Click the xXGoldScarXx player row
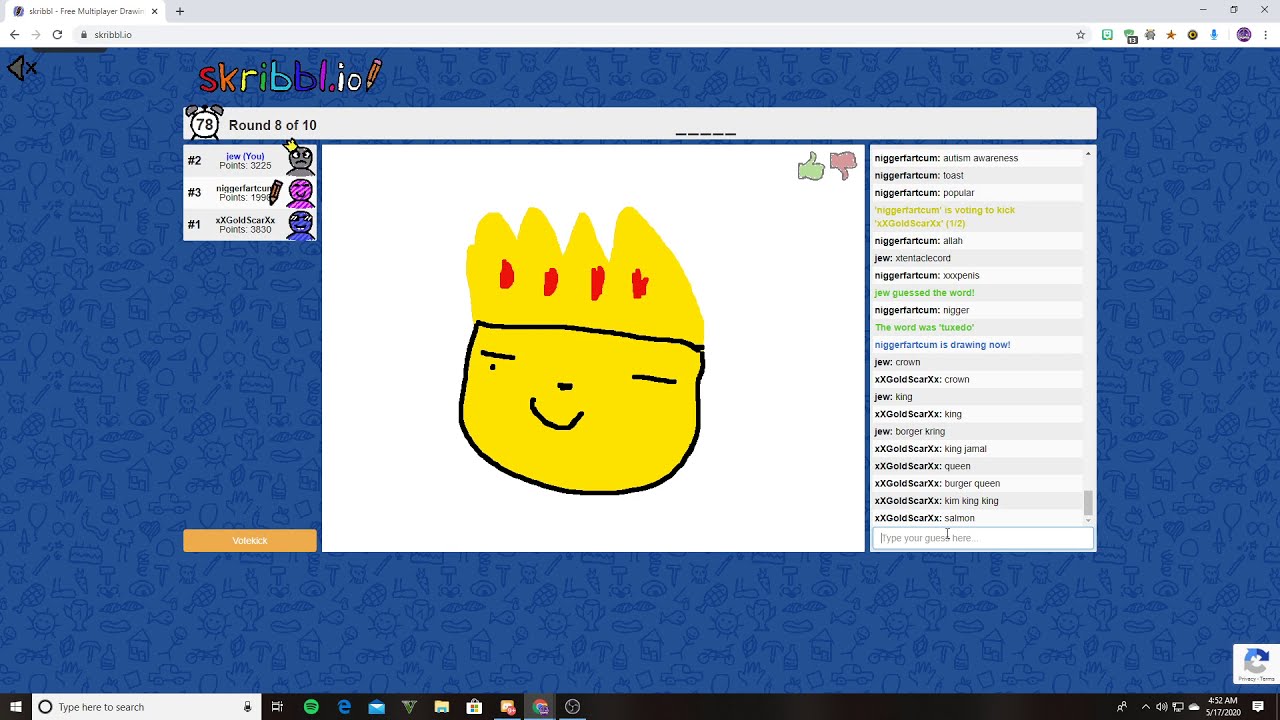1280x720 pixels. coord(250,224)
